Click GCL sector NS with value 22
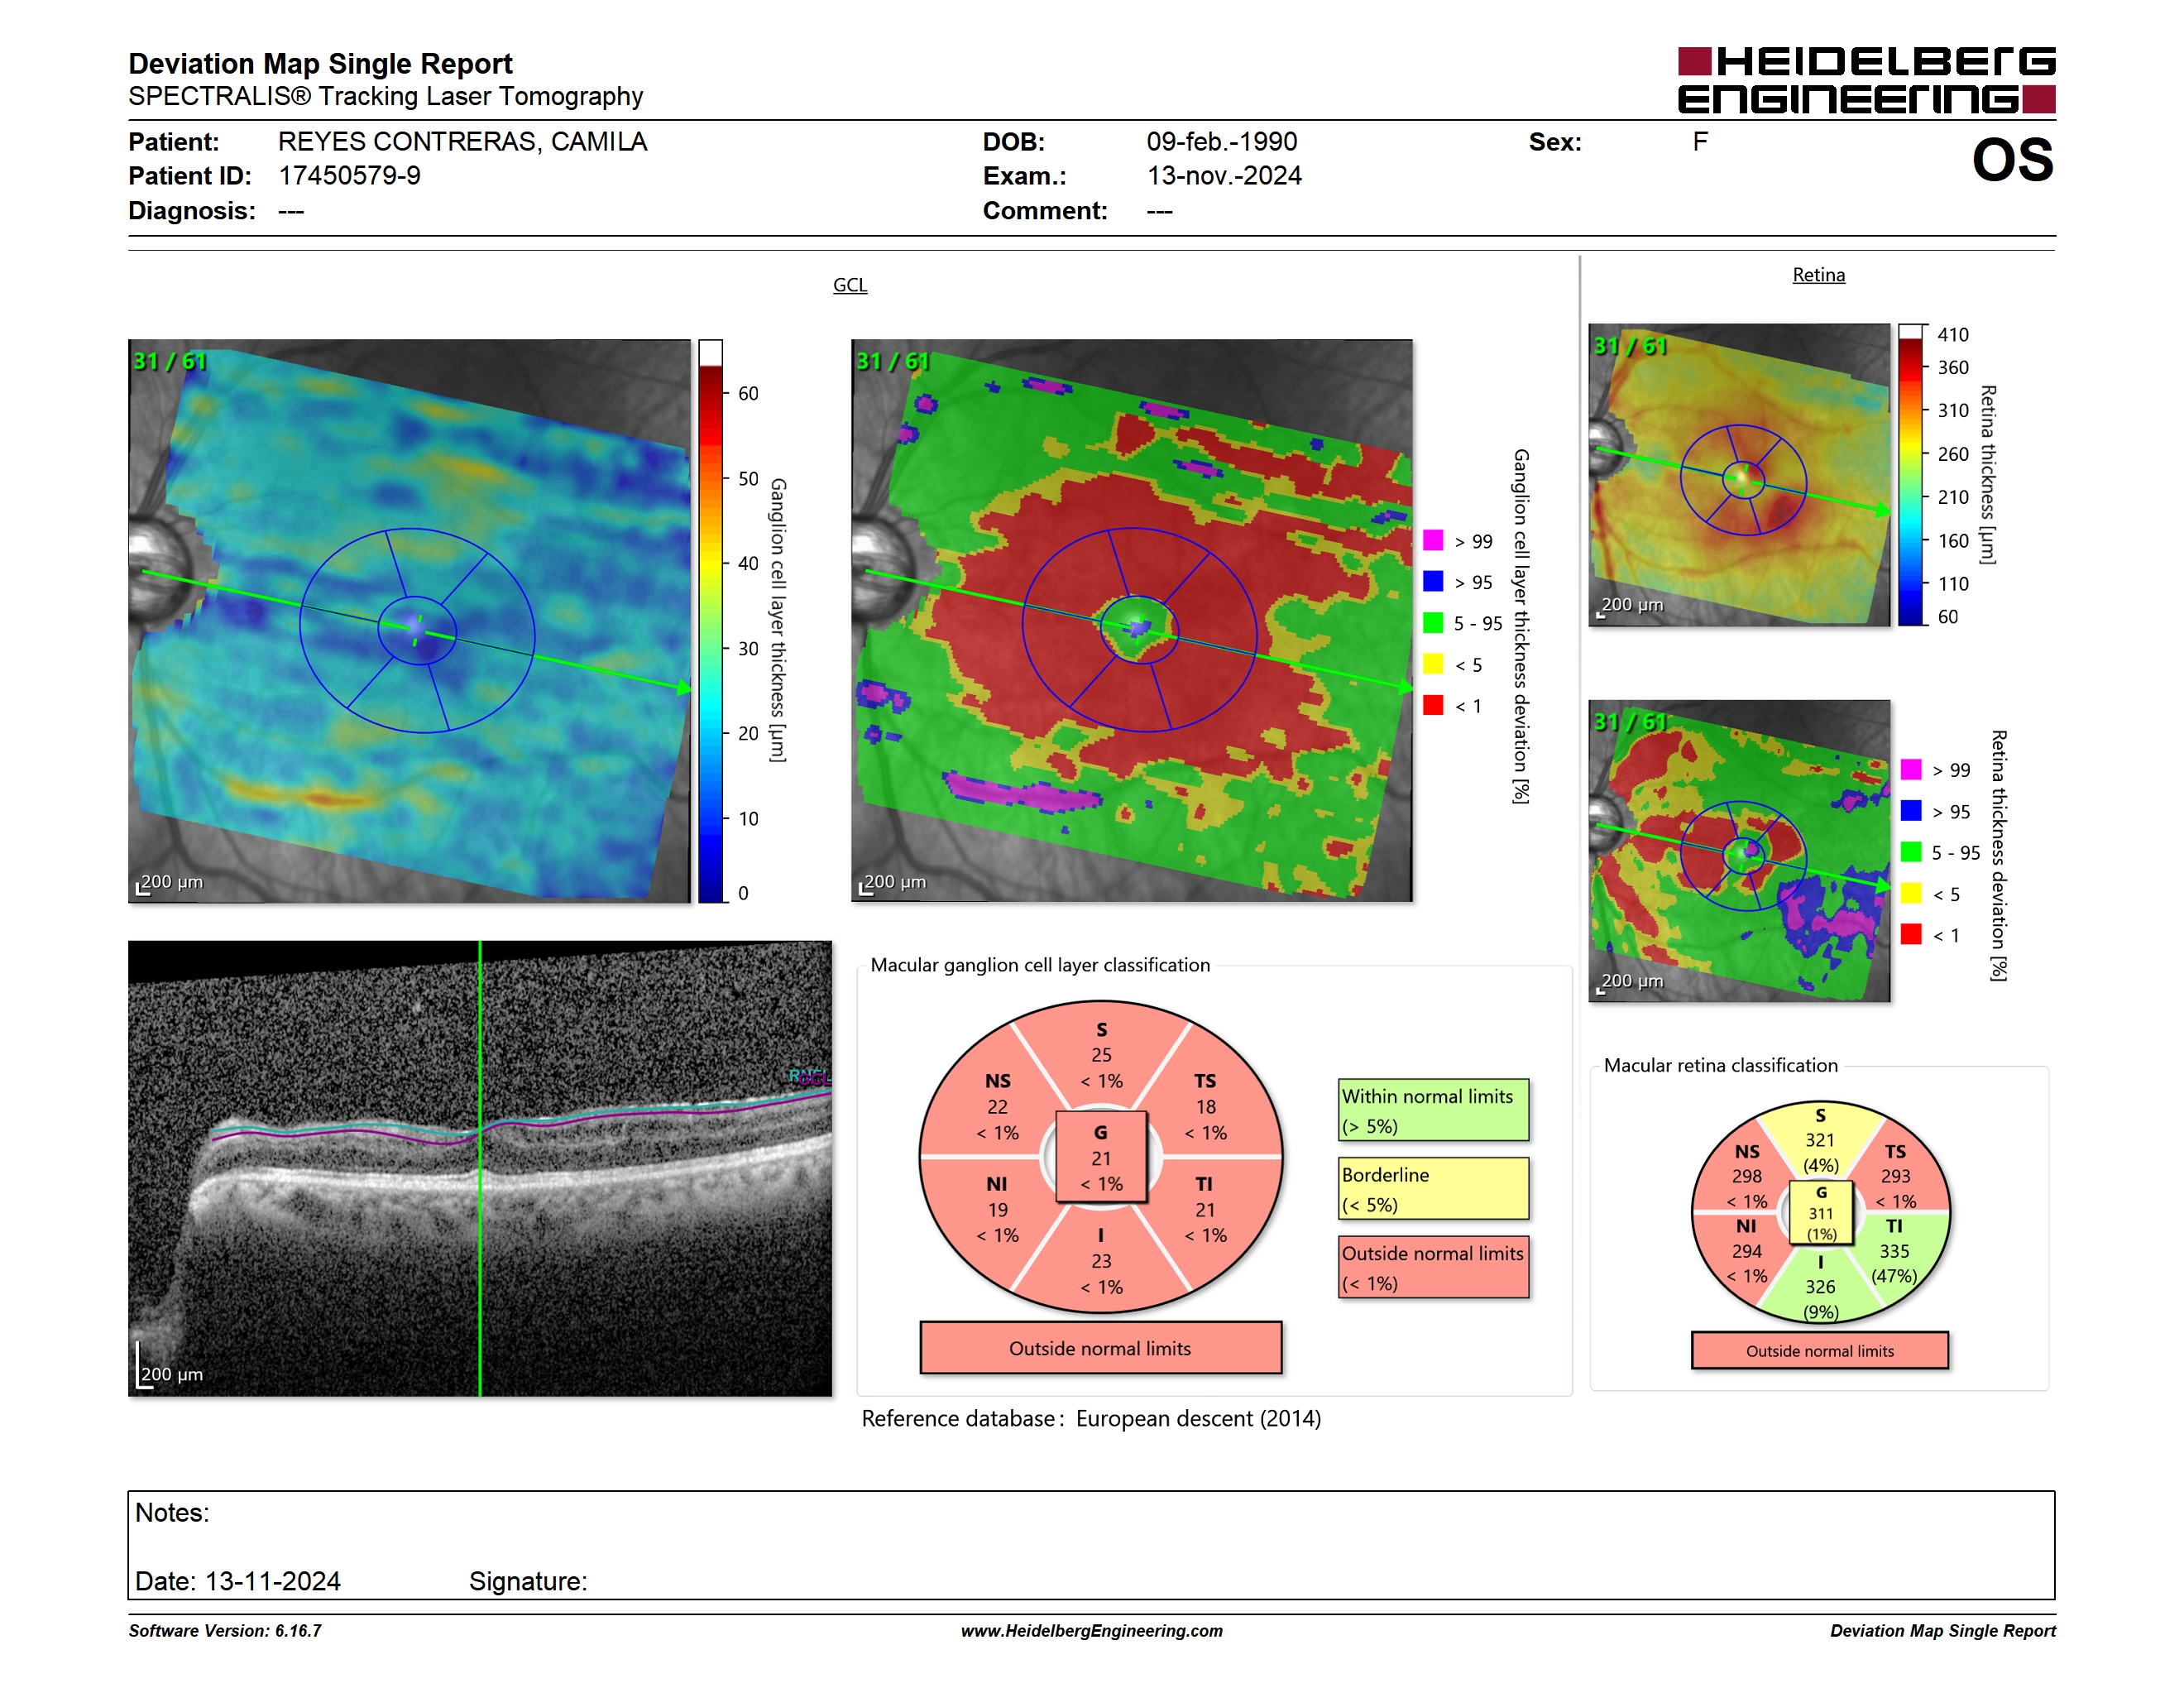Image resolution: width=2184 pixels, height=1688 pixels. coord(998,1107)
